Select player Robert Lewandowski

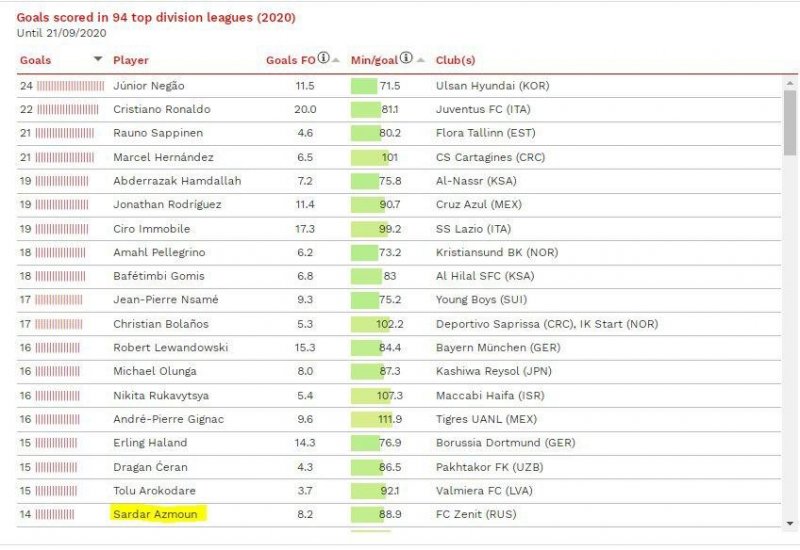[x=170, y=347]
